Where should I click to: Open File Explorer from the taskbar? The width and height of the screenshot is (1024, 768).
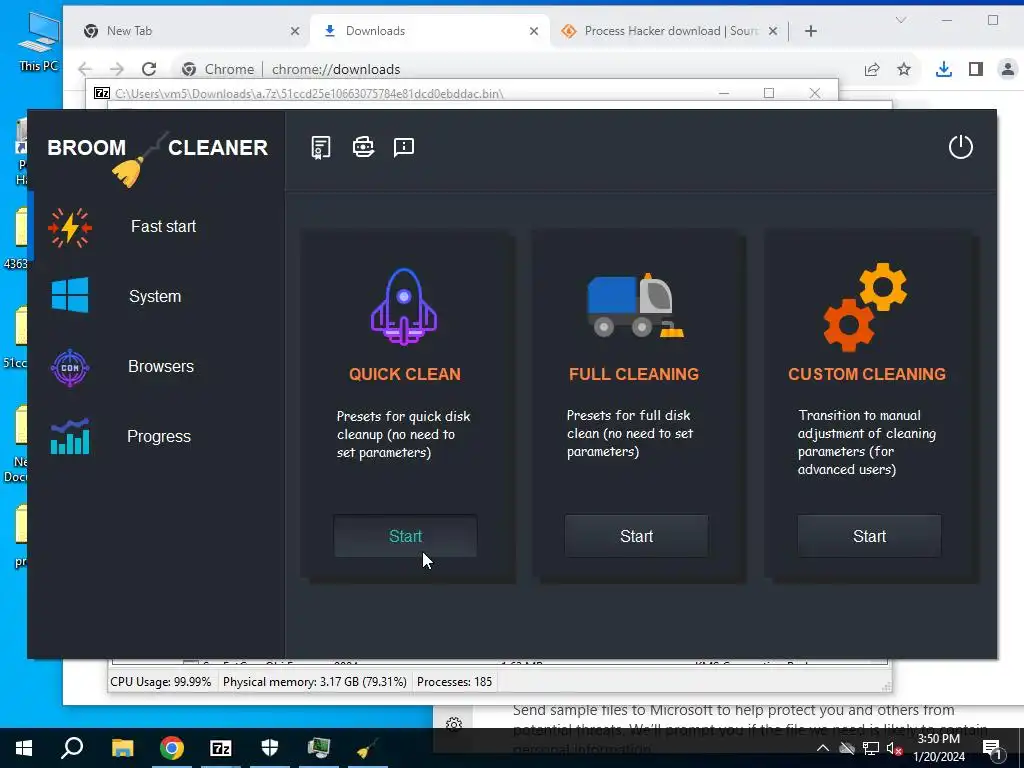pyautogui.click(x=122, y=748)
